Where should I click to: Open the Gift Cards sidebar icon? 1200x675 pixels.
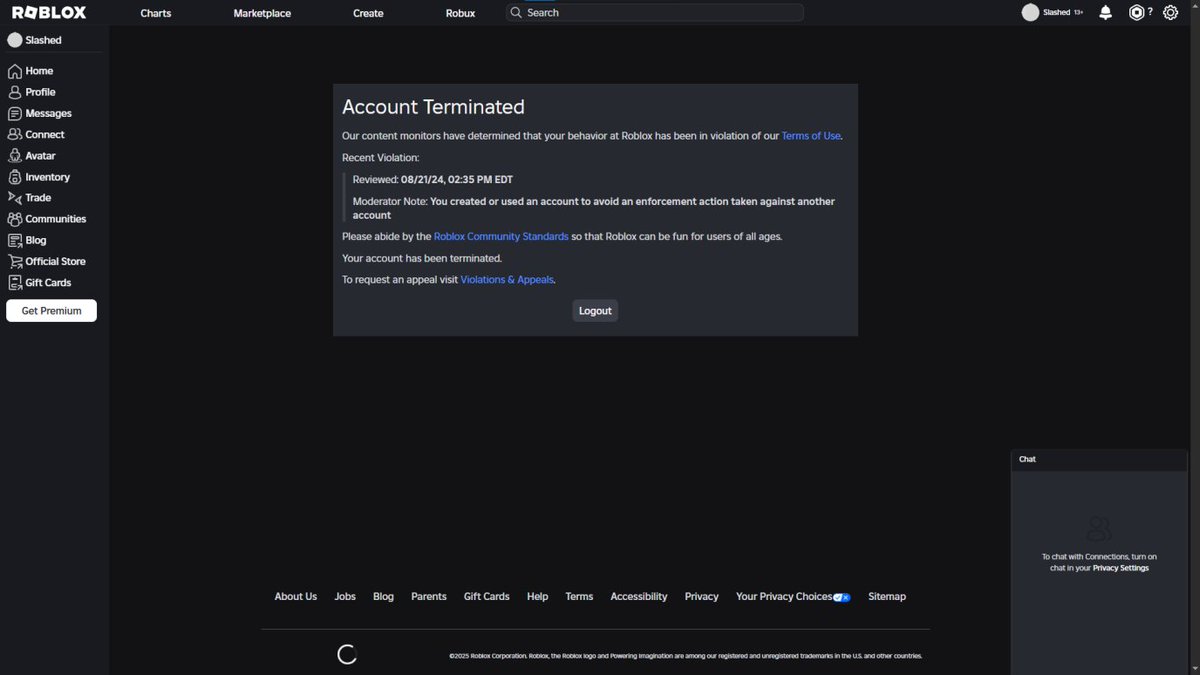[14, 283]
